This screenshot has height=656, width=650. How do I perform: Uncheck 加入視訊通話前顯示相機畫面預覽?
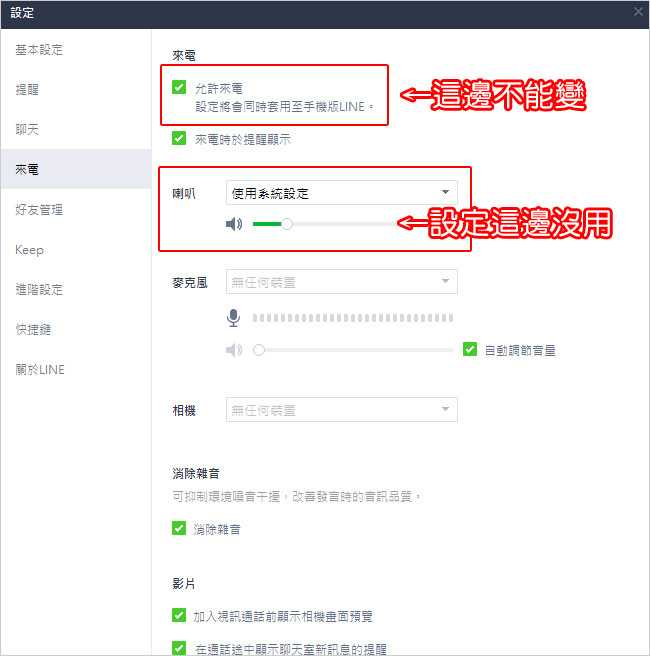pyautogui.click(x=179, y=615)
